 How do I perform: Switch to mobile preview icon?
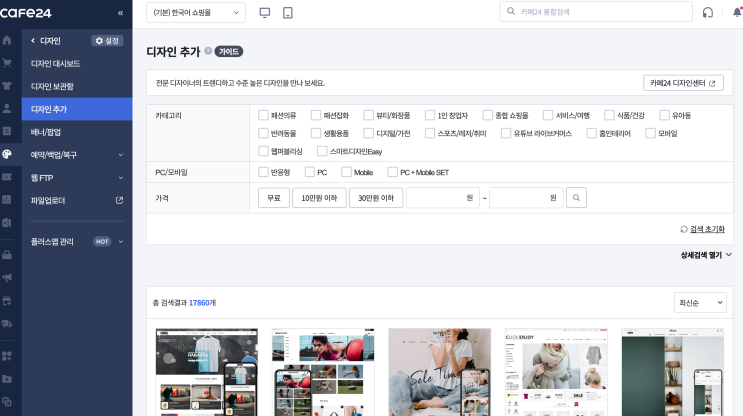point(288,13)
